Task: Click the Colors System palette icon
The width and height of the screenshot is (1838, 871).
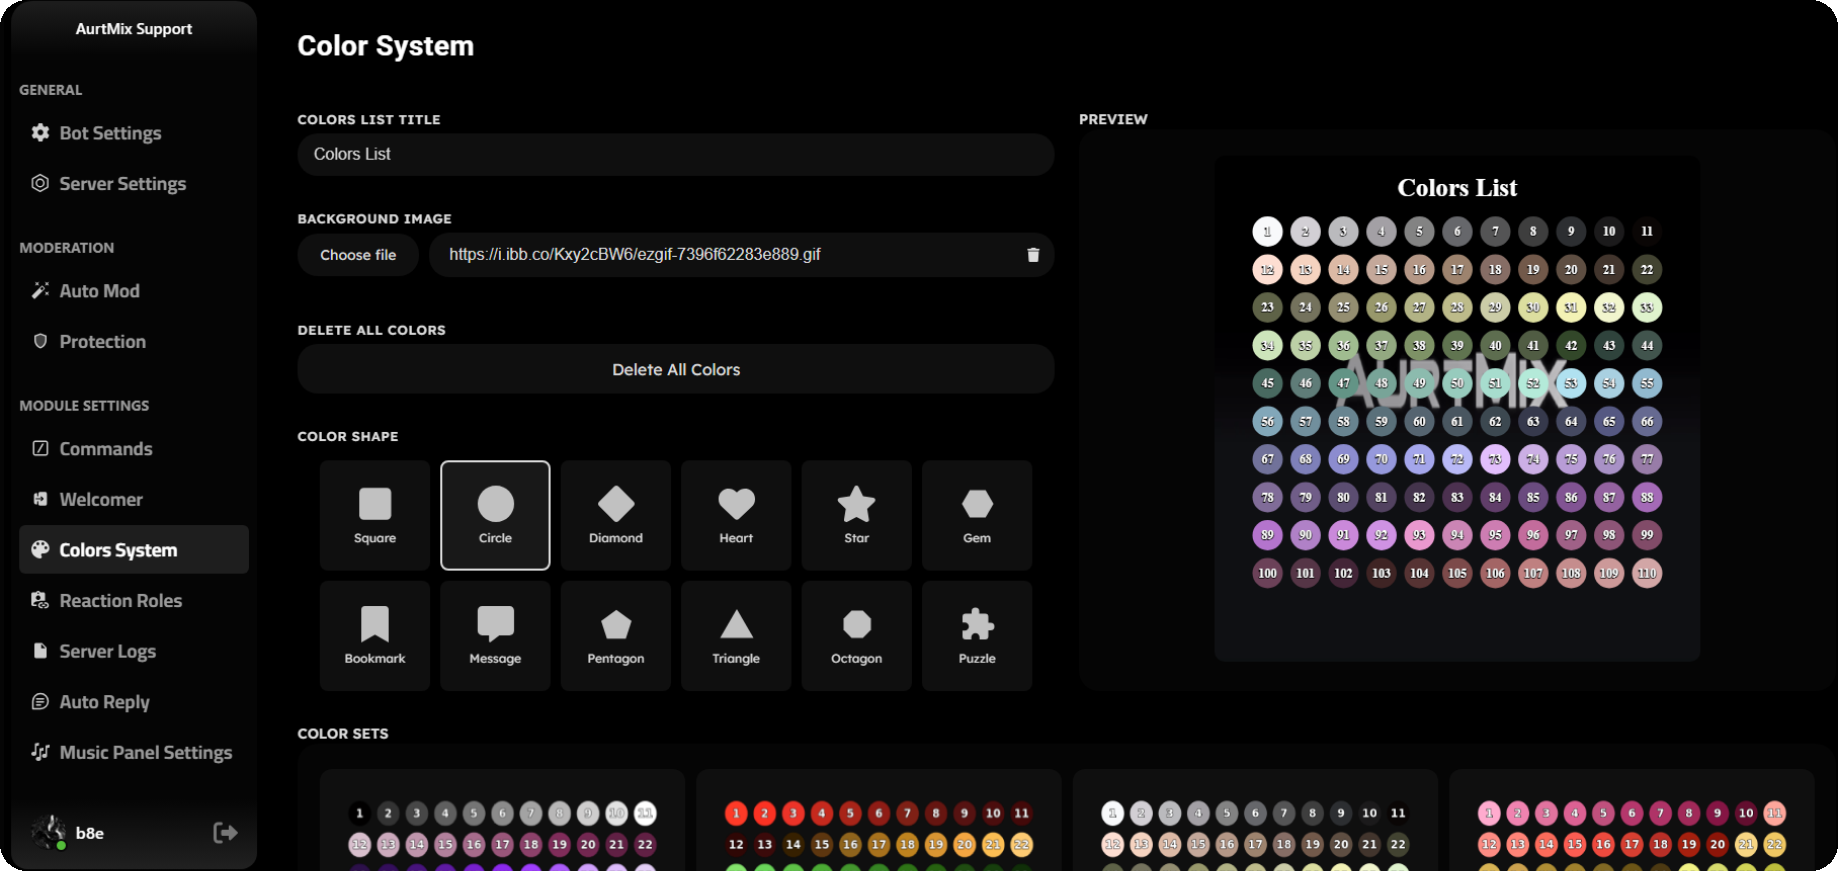Action: click(x=40, y=549)
